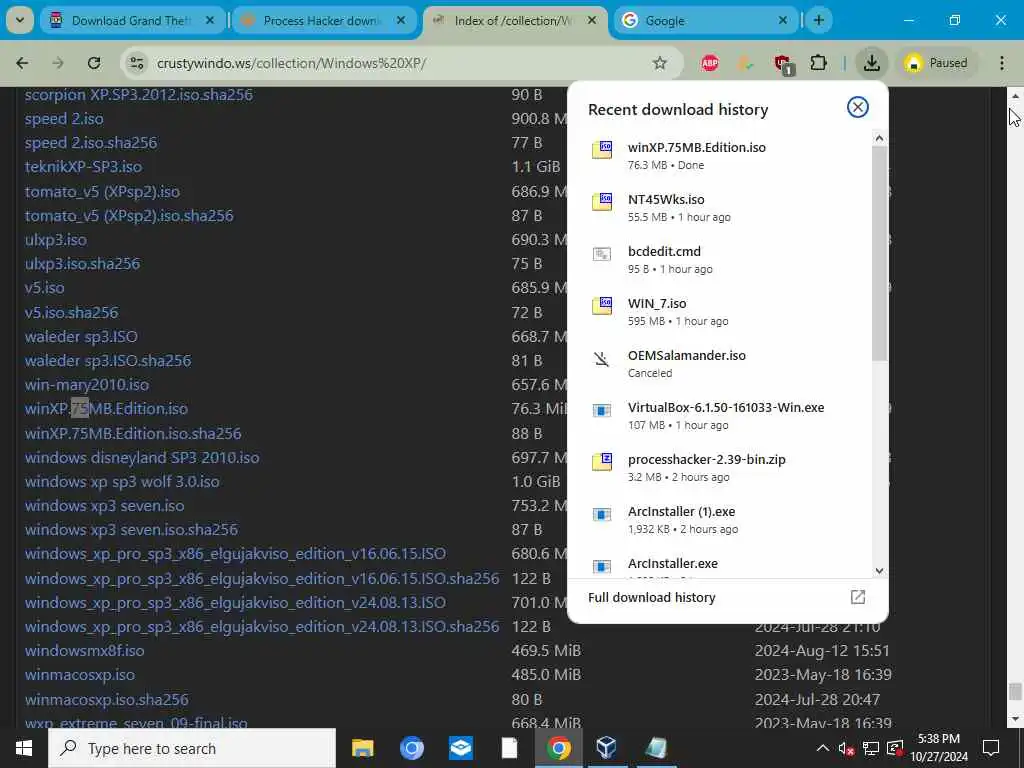Open windowsmx8f.iso link
The width and height of the screenshot is (1024, 768).
pos(85,650)
